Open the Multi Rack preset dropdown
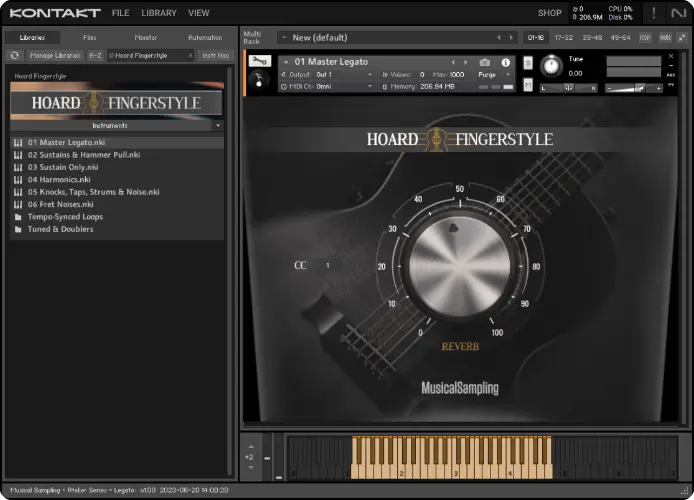 pyautogui.click(x=284, y=37)
